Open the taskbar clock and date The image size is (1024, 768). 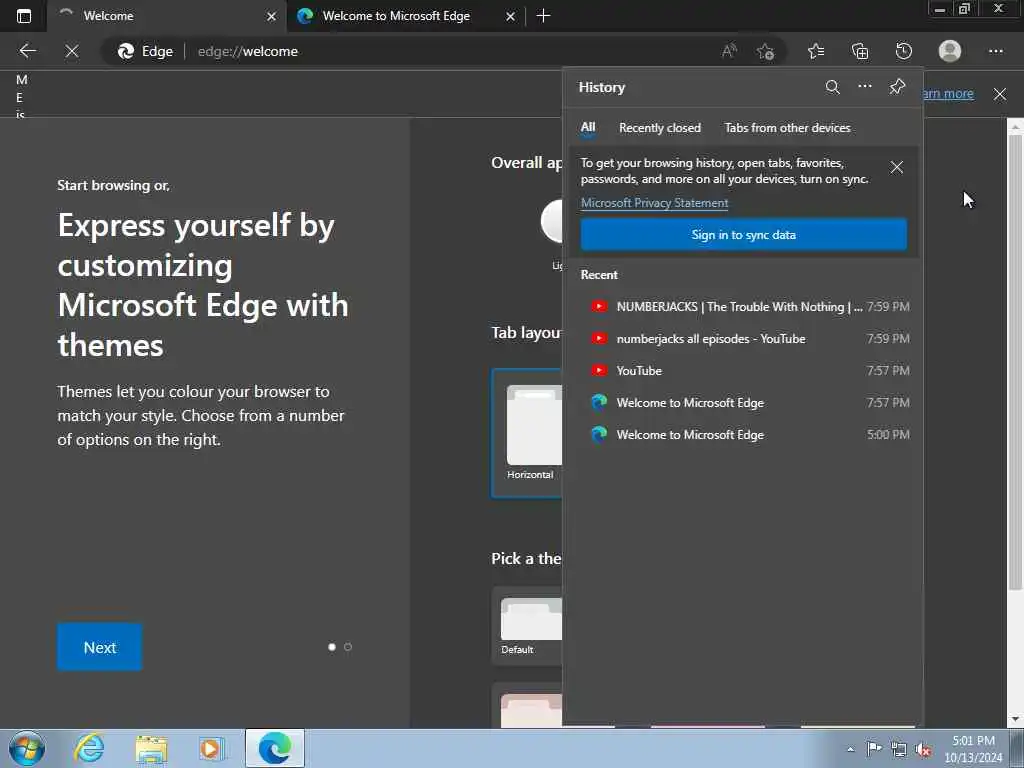pos(973,749)
